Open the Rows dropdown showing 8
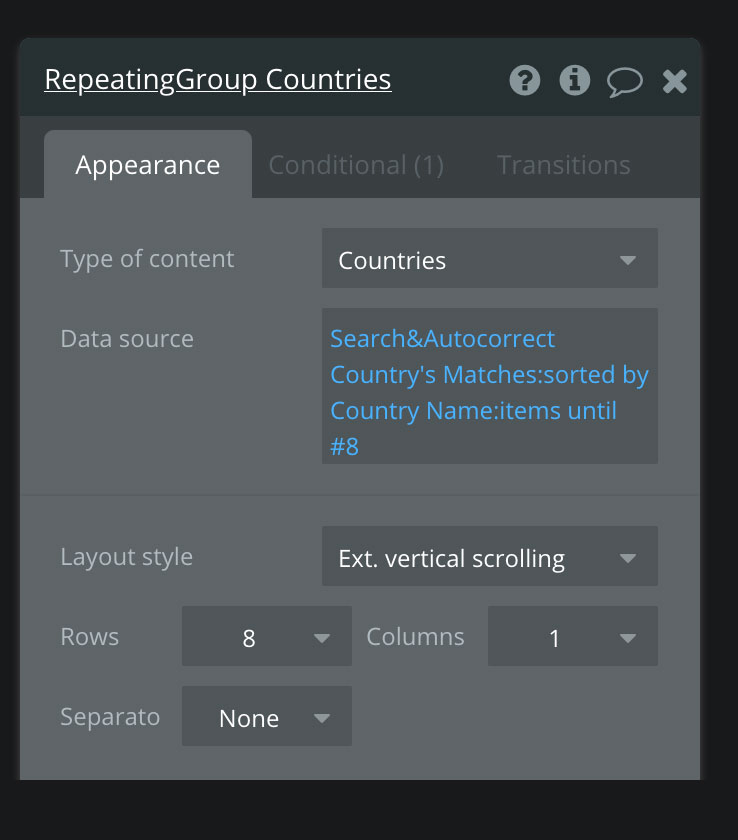 267,637
